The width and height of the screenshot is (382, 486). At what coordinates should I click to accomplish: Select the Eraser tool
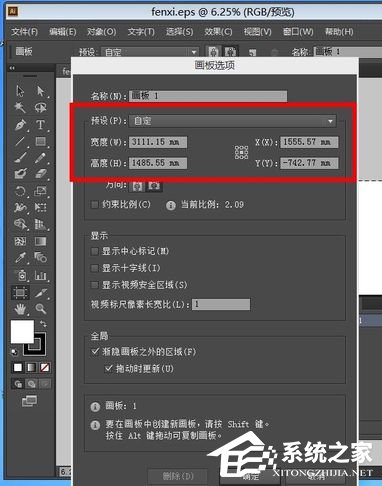pyautogui.click(x=41, y=173)
